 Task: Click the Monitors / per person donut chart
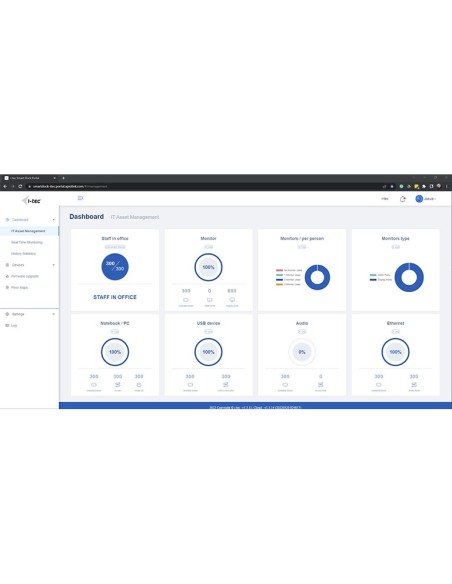pos(317,277)
